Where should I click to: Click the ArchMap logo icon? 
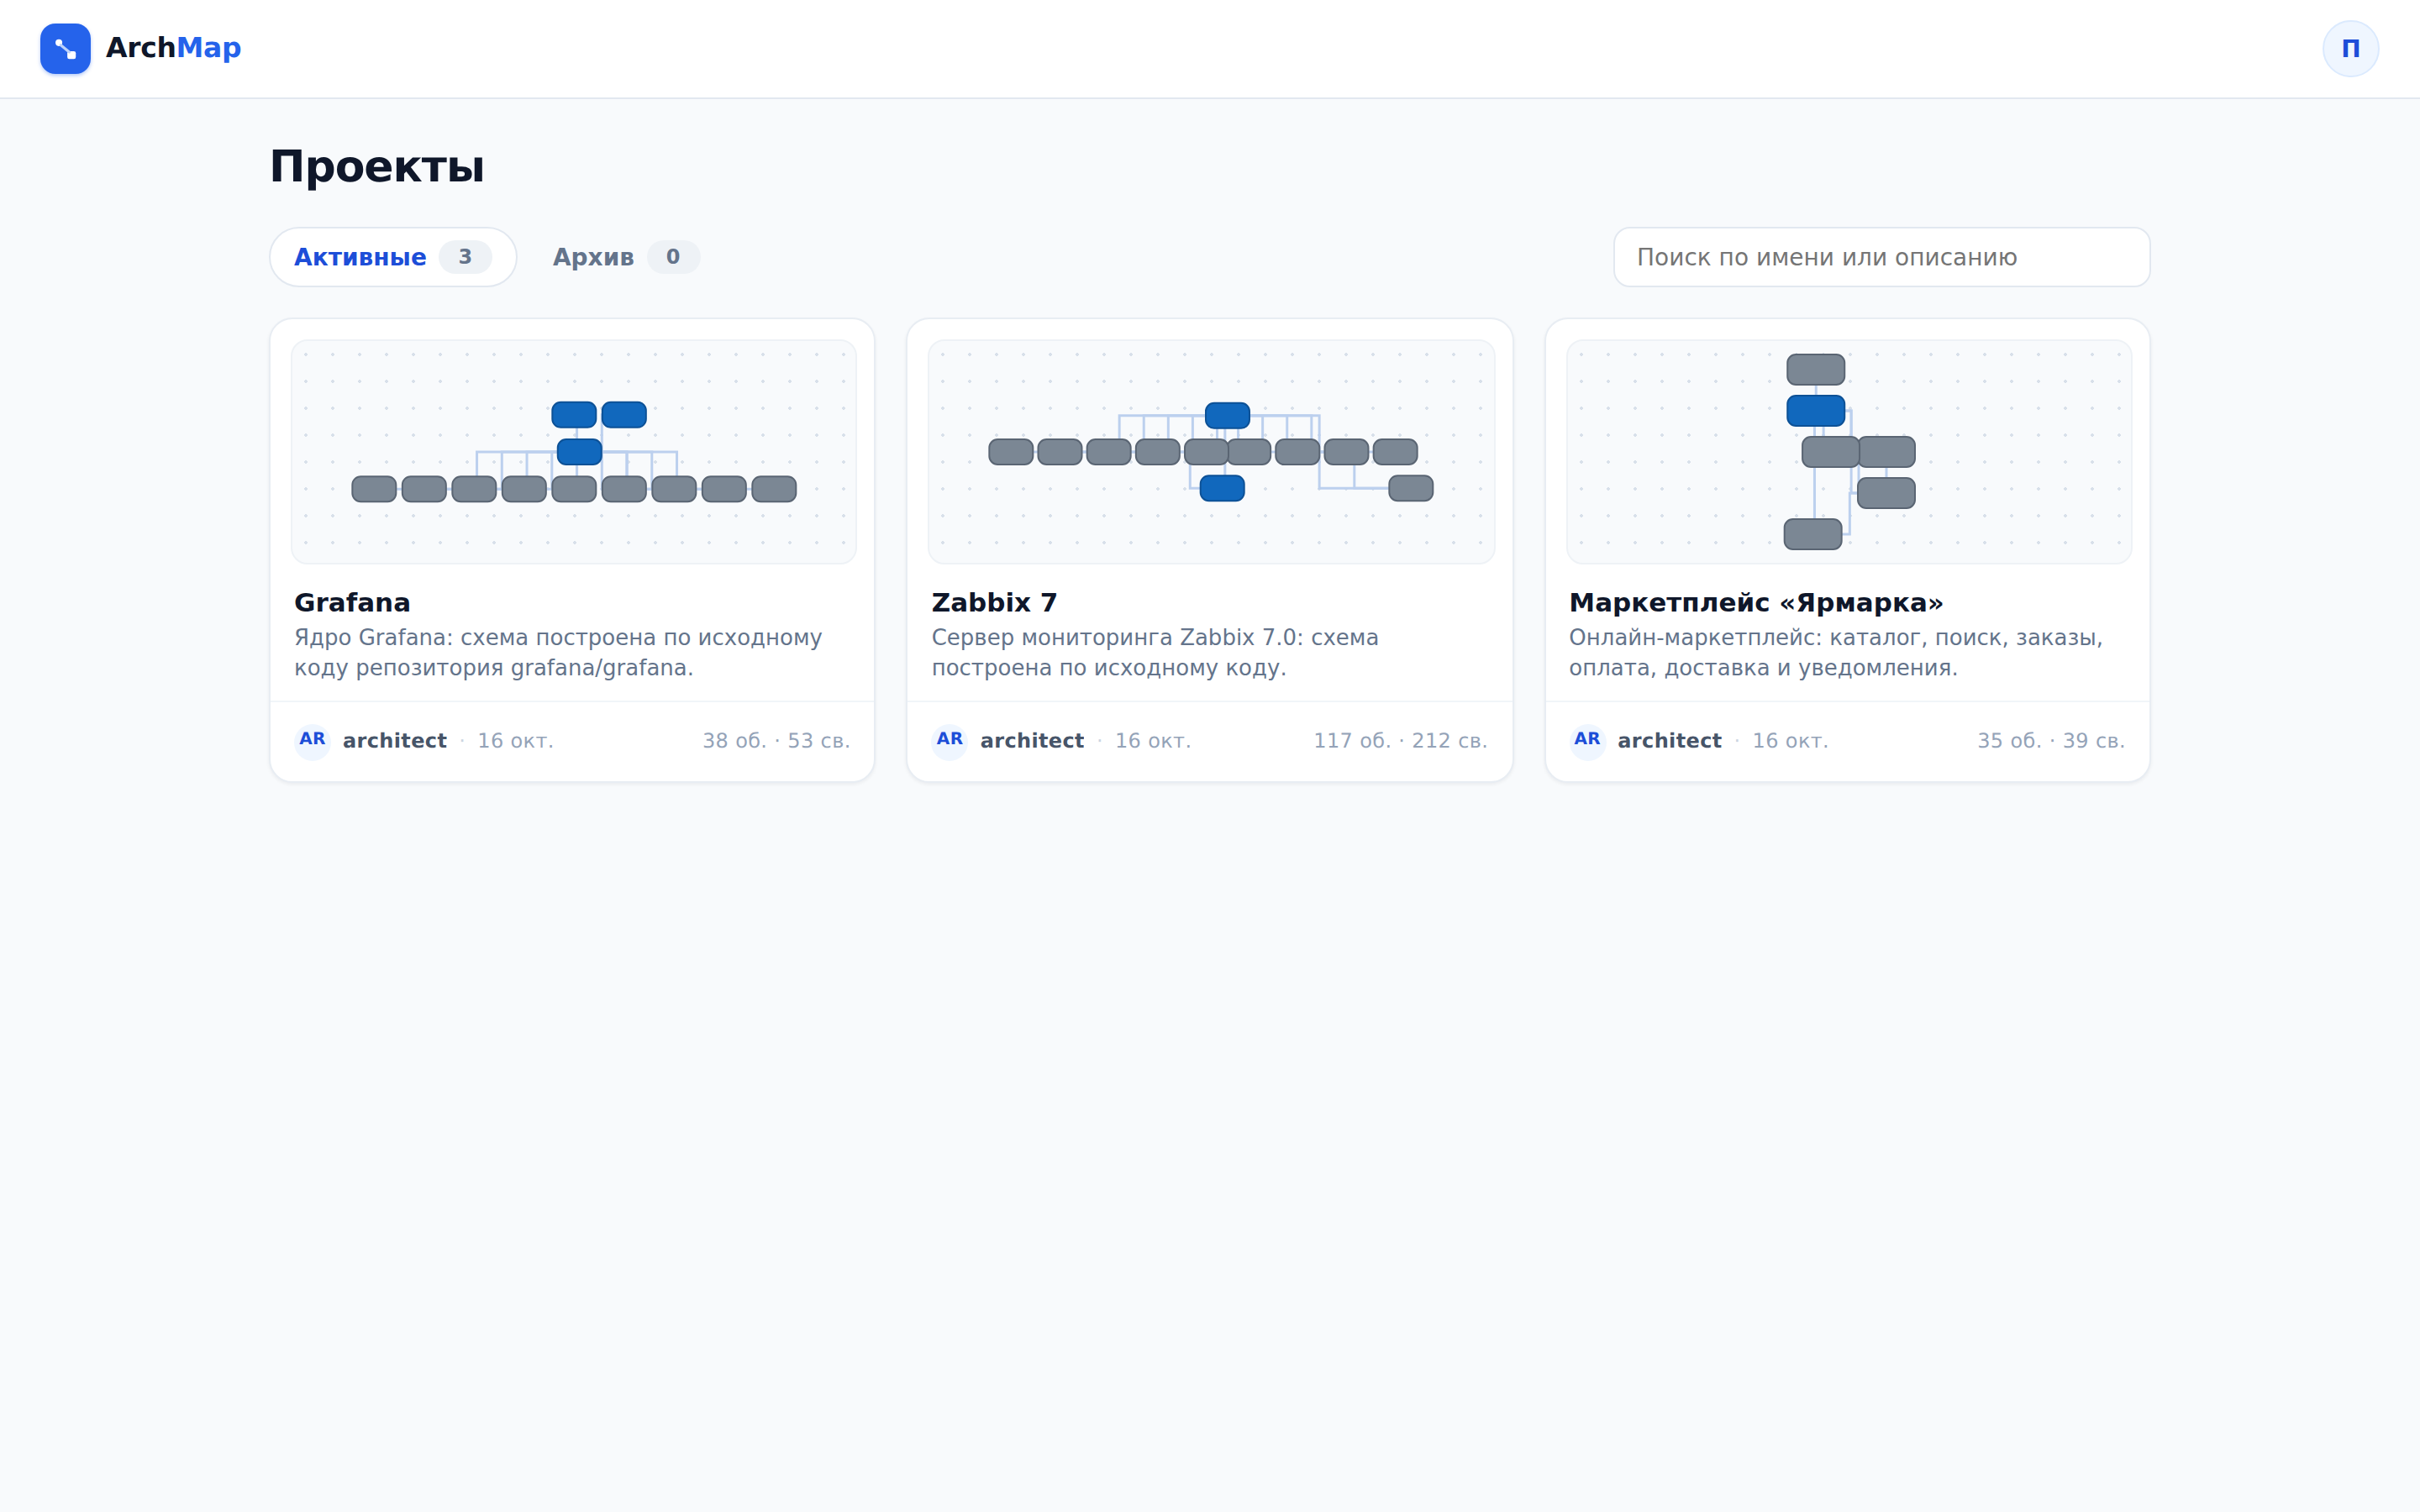click(x=65, y=48)
